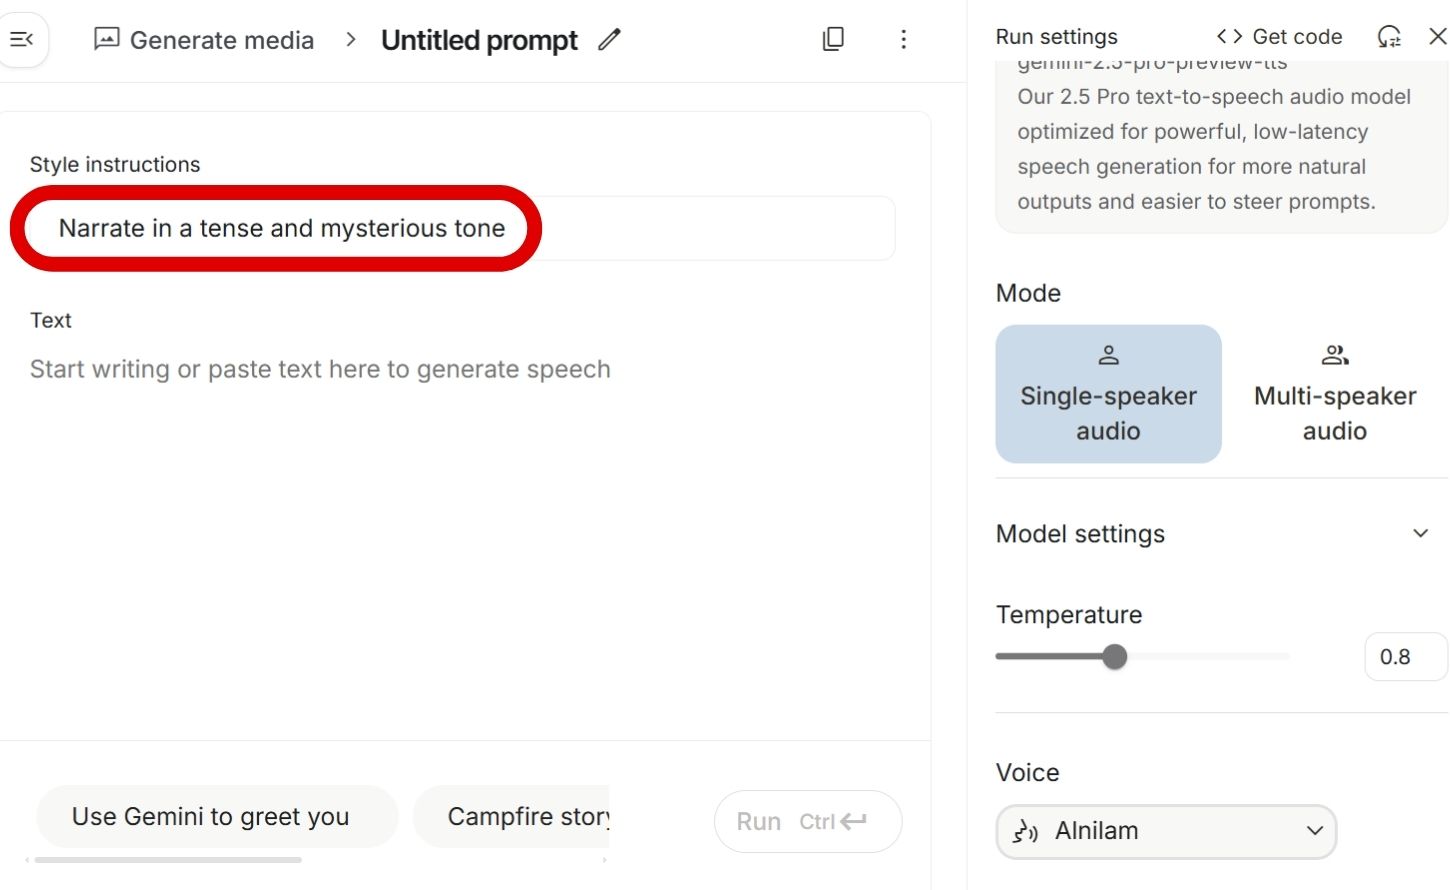Select the Campfire story suggestion chip
The width and height of the screenshot is (1450, 890).
(520, 817)
